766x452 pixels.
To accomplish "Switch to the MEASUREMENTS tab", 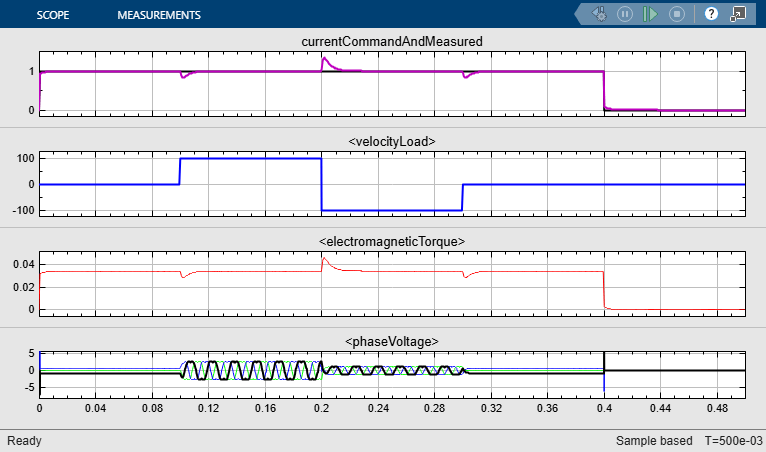I will [x=159, y=15].
